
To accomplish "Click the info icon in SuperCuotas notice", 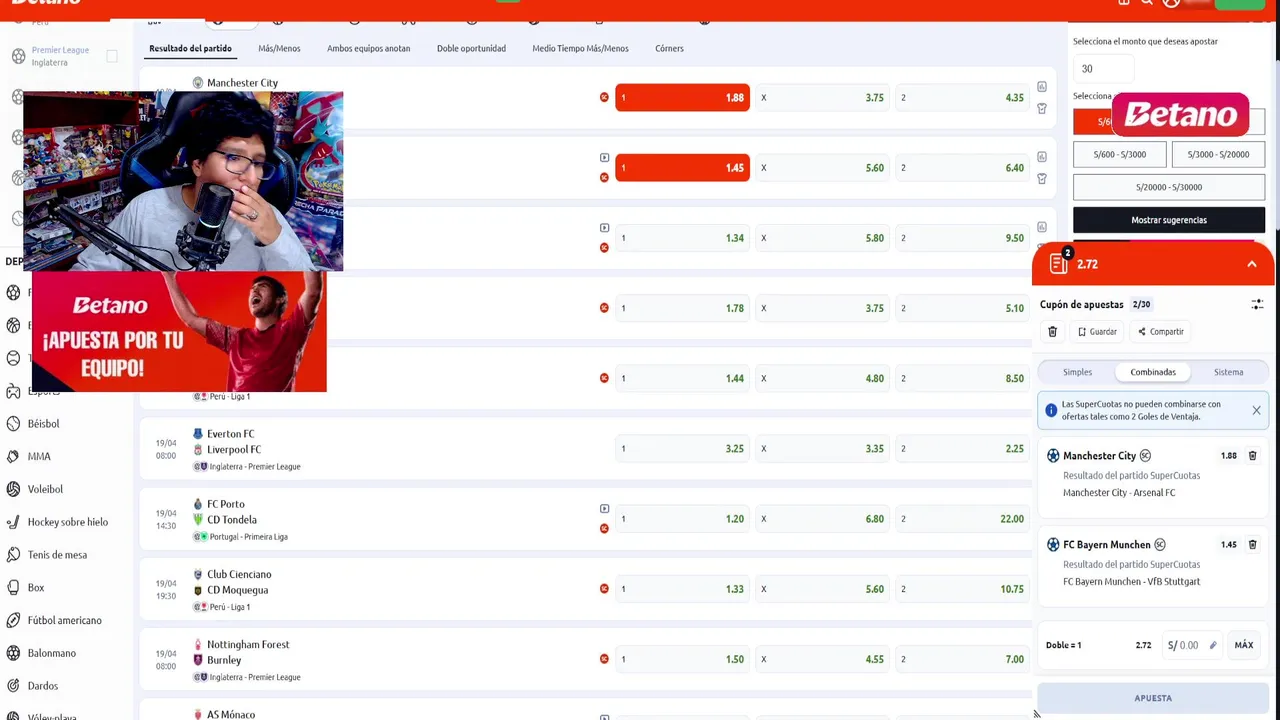I will (x=1051, y=410).
